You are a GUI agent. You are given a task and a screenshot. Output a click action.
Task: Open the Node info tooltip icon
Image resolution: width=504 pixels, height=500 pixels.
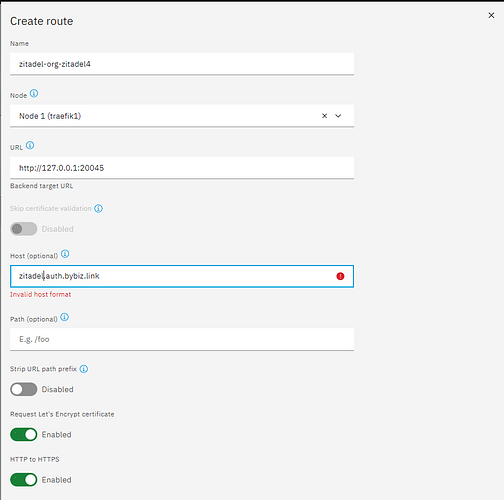pos(34,94)
